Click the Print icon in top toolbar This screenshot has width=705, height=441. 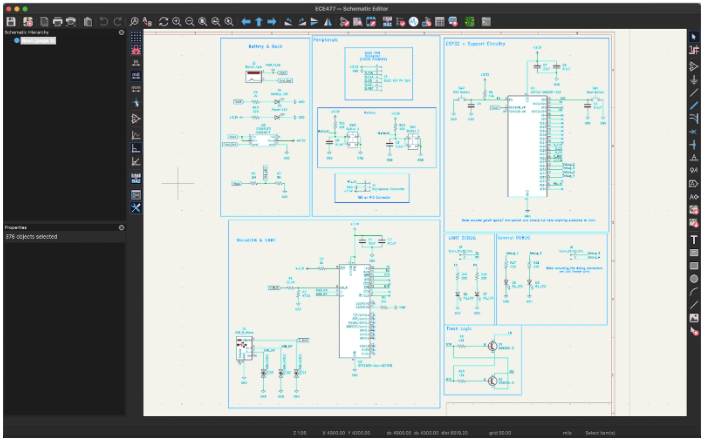57,20
